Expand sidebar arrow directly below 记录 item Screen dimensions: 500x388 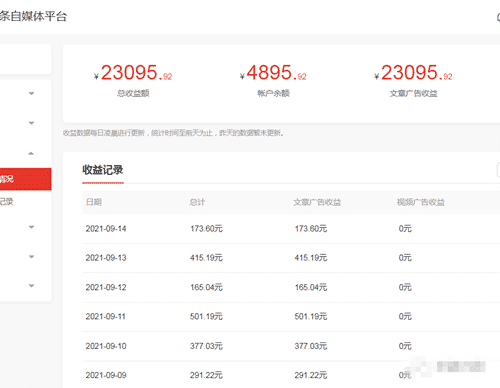tap(31, 227)
